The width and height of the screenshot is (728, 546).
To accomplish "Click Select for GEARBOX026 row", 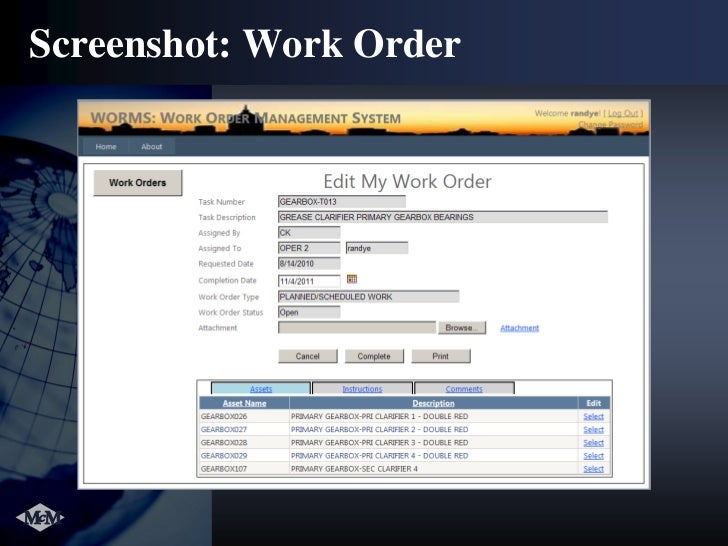I will point(593,416).
